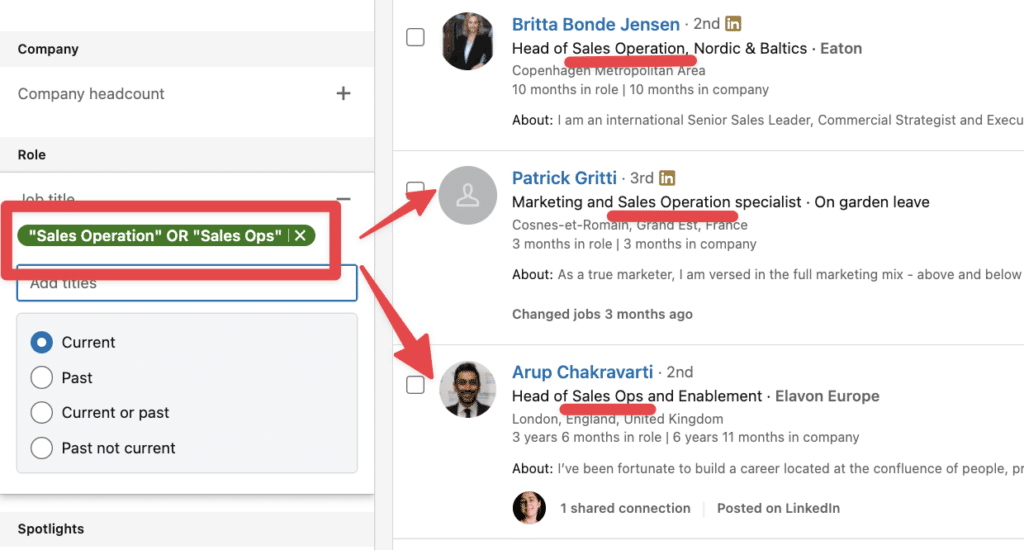This screenshot has height=550, width=1024.
Task: Tick the checkbox for Patrick Gritti
Action: (x=415, y=189)
